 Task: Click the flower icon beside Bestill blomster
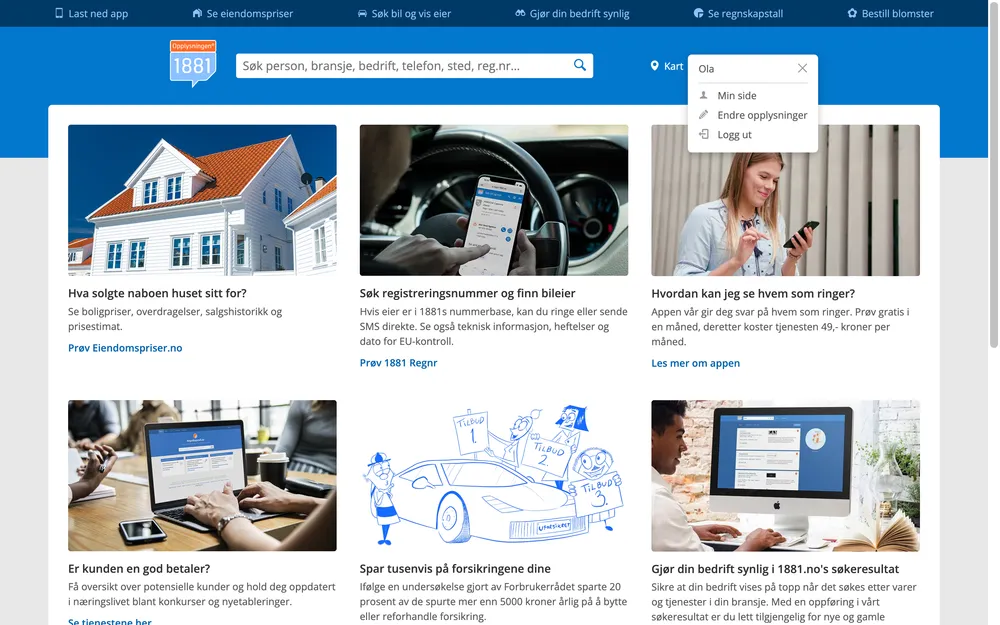click(x=852, y=14)
